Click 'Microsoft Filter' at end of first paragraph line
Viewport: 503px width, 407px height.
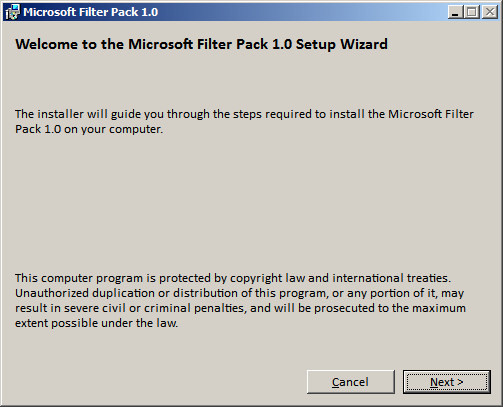(x=431, y=114)
